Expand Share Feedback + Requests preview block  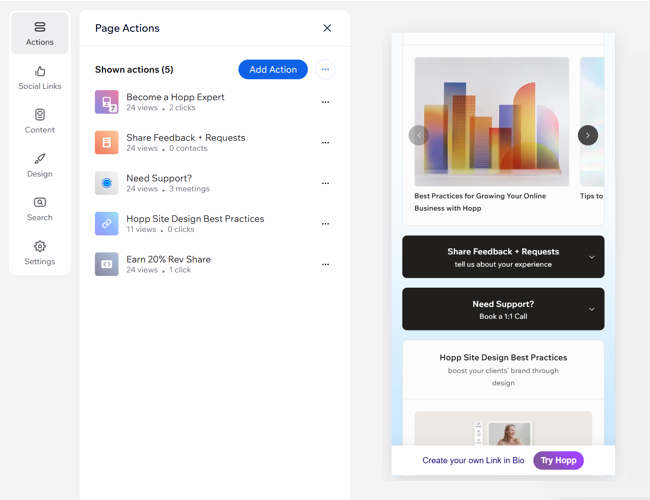click(x=503, y=257)
